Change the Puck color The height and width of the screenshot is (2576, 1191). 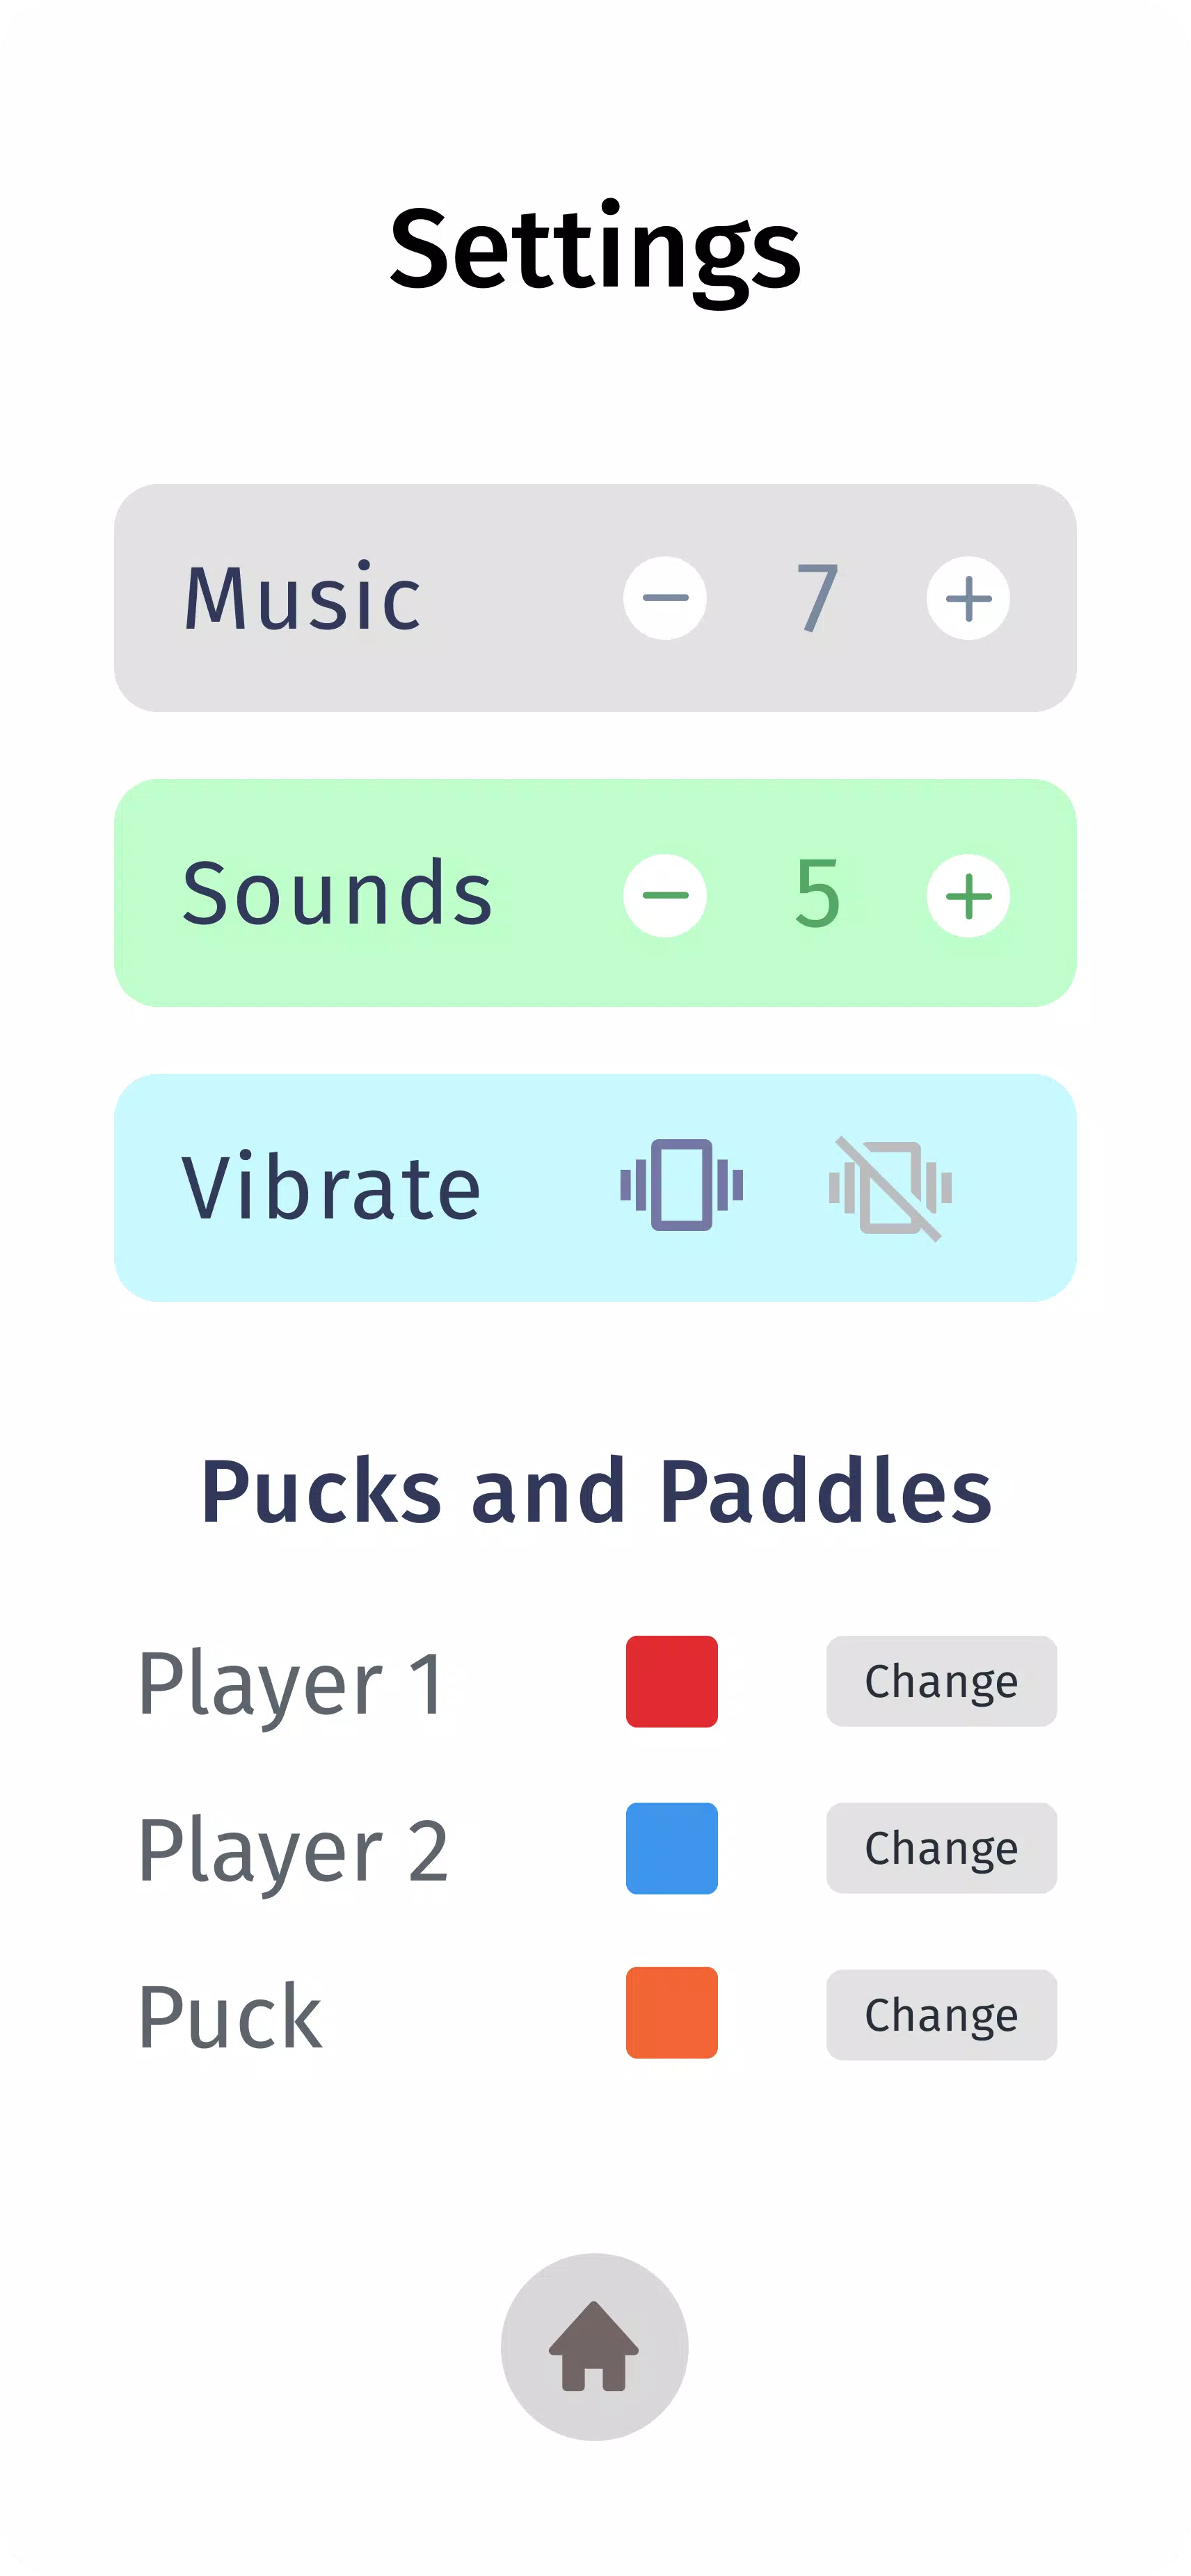pos(941,2014)
